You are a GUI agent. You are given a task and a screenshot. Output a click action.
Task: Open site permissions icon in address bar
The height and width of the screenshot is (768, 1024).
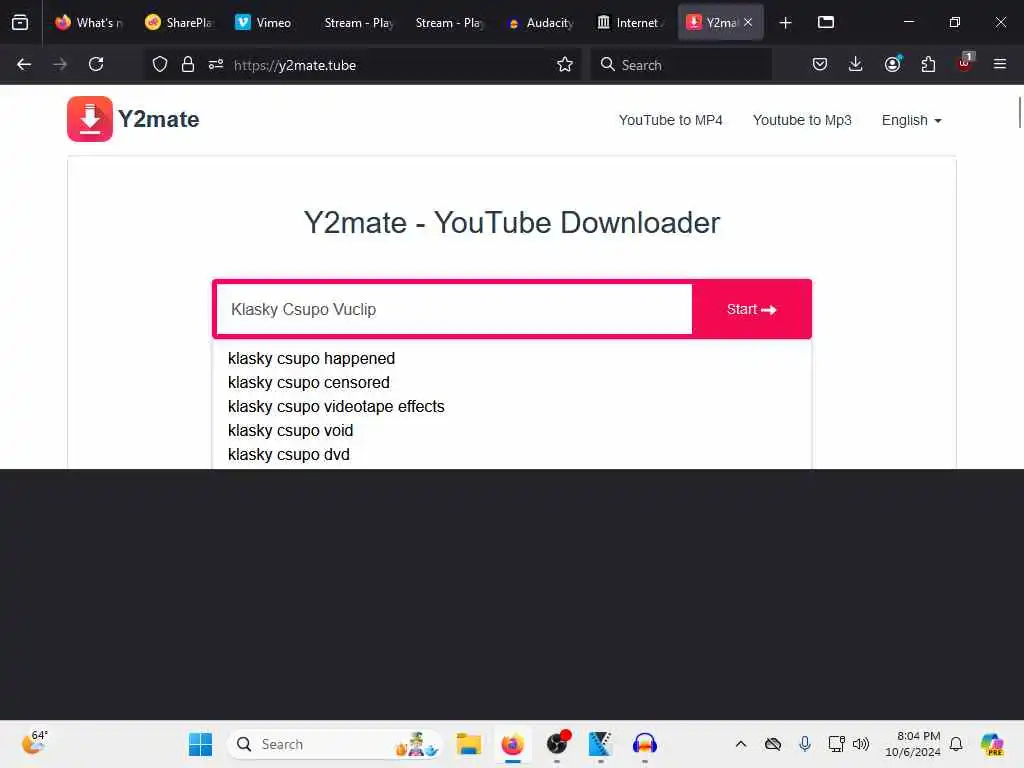coord(216,65)
